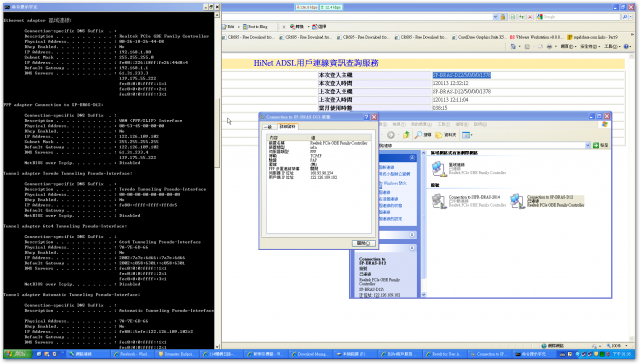Click the lock security icon in address bar
Screen dimensions: 640x364
point(503,17)
